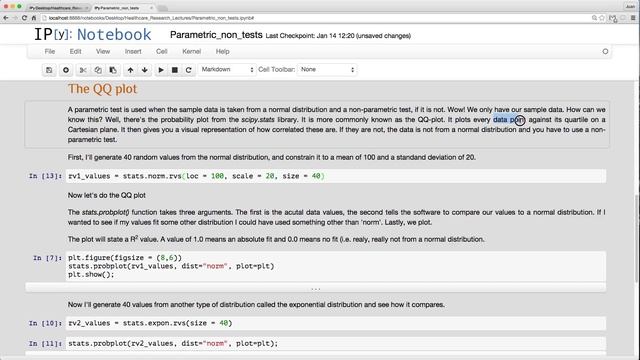The image size is (640, 360).
Task: Open the Edit menu
Action: tap(76, 51)
